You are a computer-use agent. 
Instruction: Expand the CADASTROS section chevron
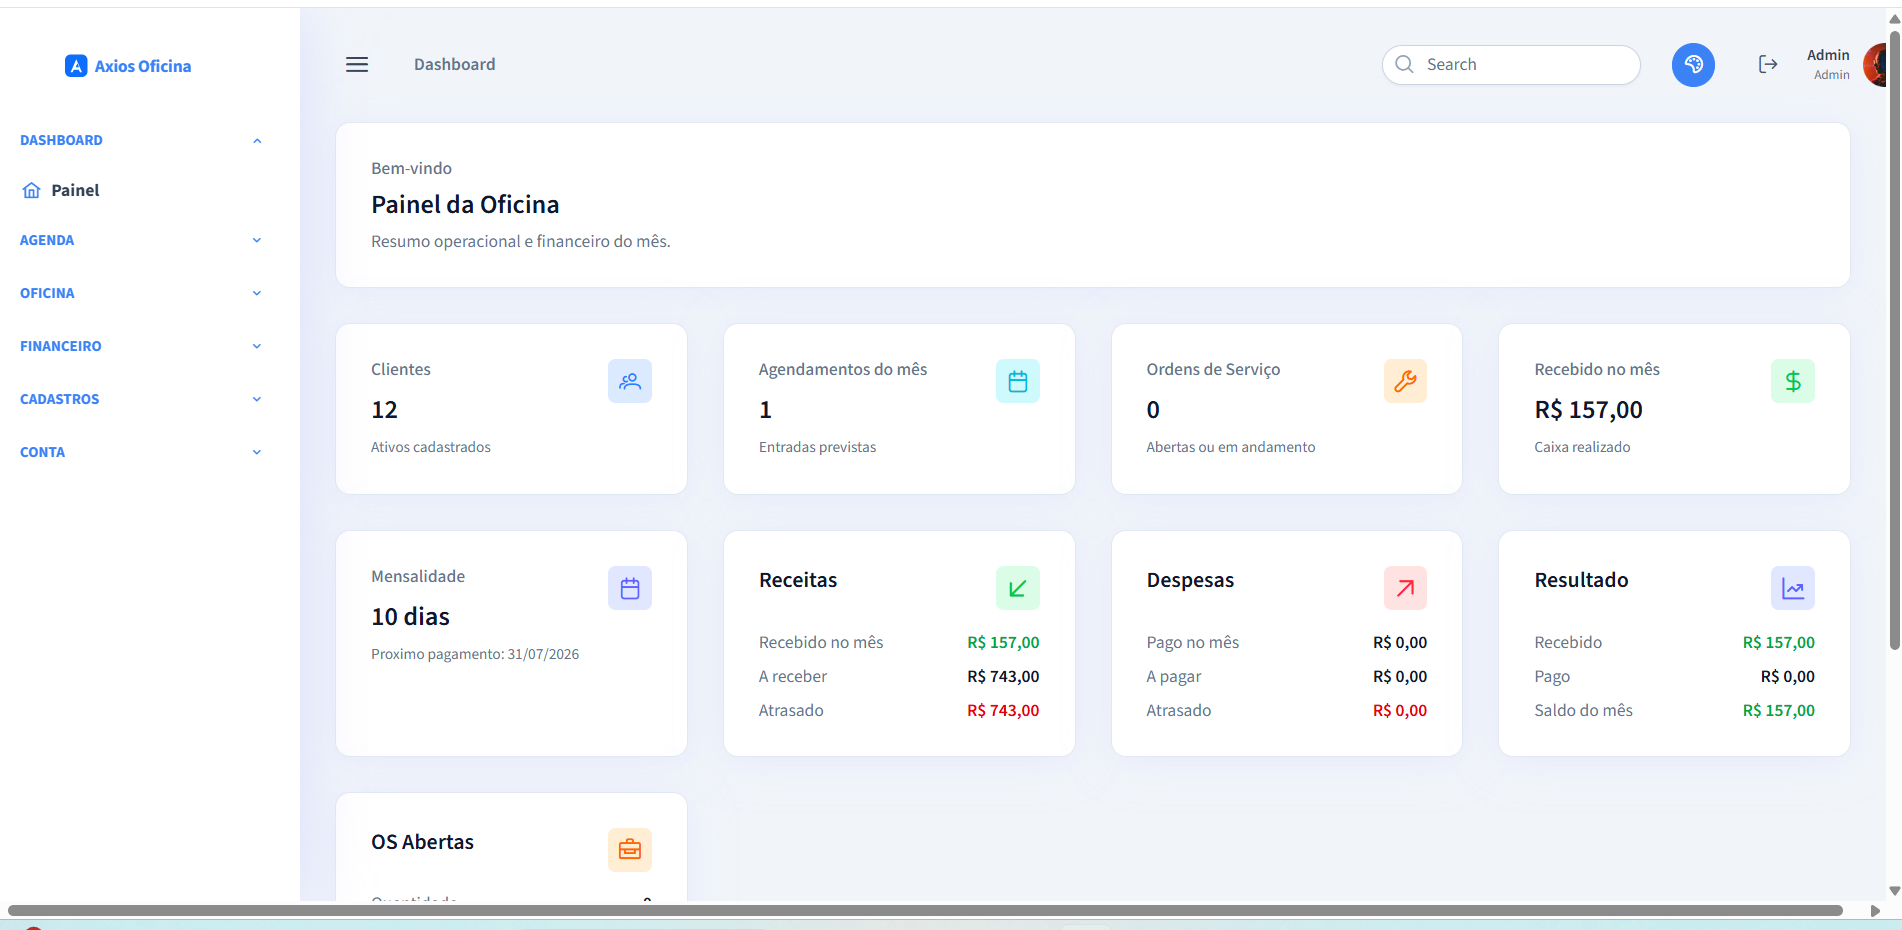[257, 399]
